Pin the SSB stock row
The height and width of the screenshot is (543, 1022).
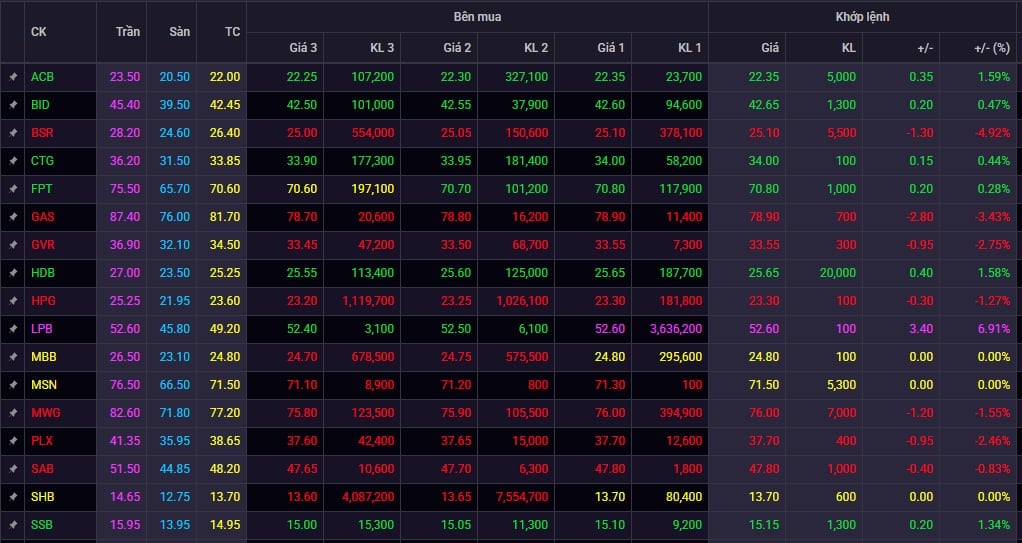[x=12, y=525]
